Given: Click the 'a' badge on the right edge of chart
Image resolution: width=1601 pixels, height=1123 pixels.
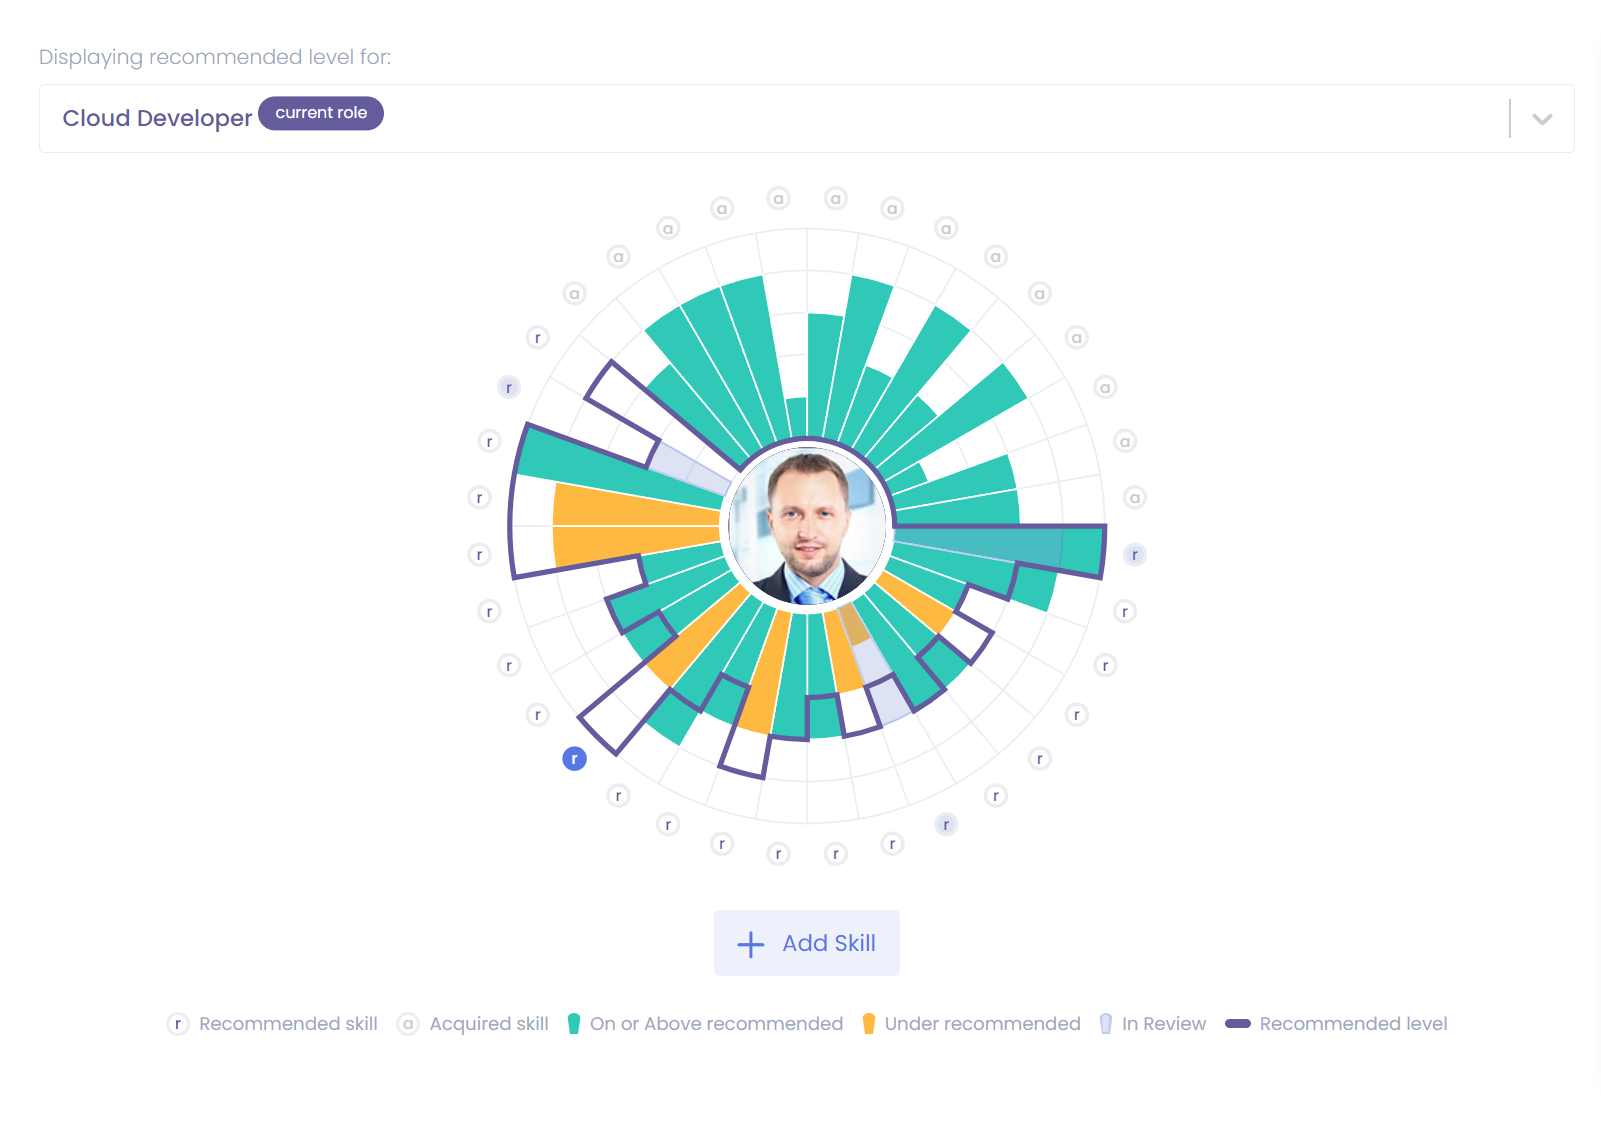Looking at the screenshot, I should pyautogui.click(x=1133, y=497).
